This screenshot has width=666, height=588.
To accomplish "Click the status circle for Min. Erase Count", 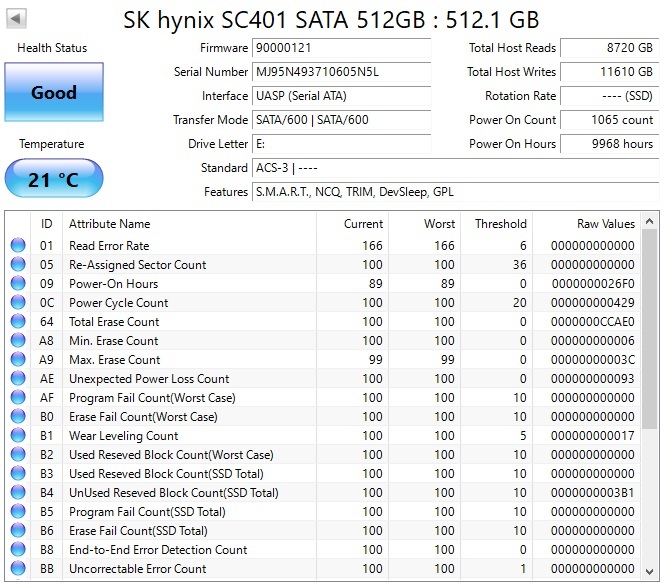I will point(18,340).
